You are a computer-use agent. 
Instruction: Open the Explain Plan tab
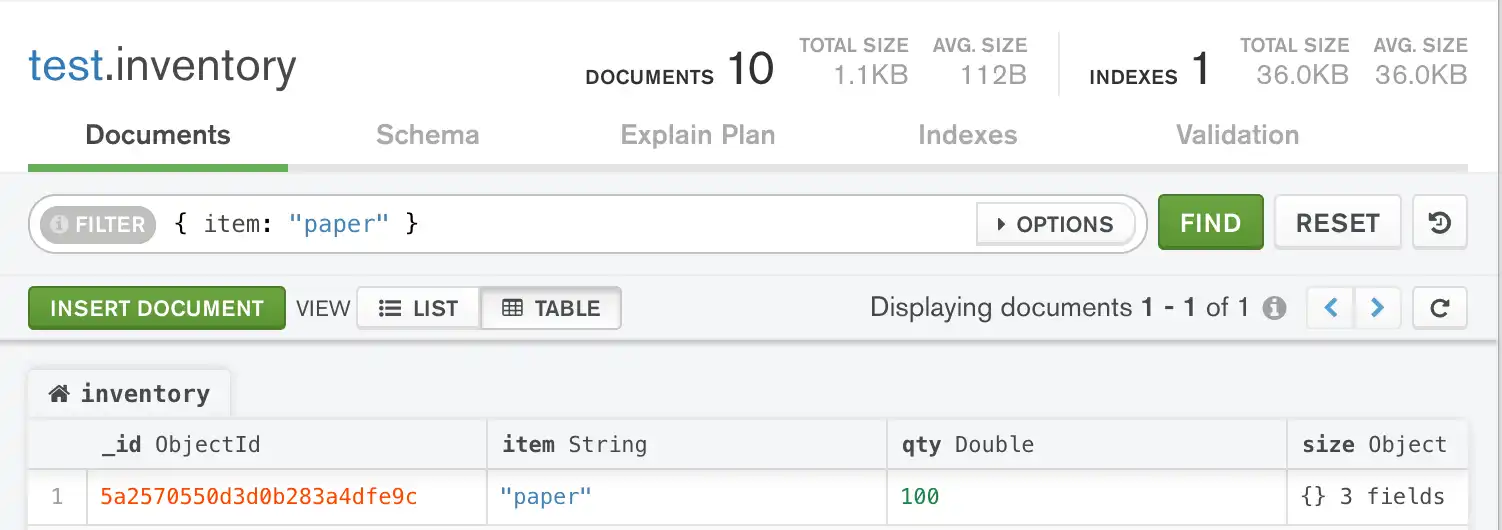click(697, 135)
